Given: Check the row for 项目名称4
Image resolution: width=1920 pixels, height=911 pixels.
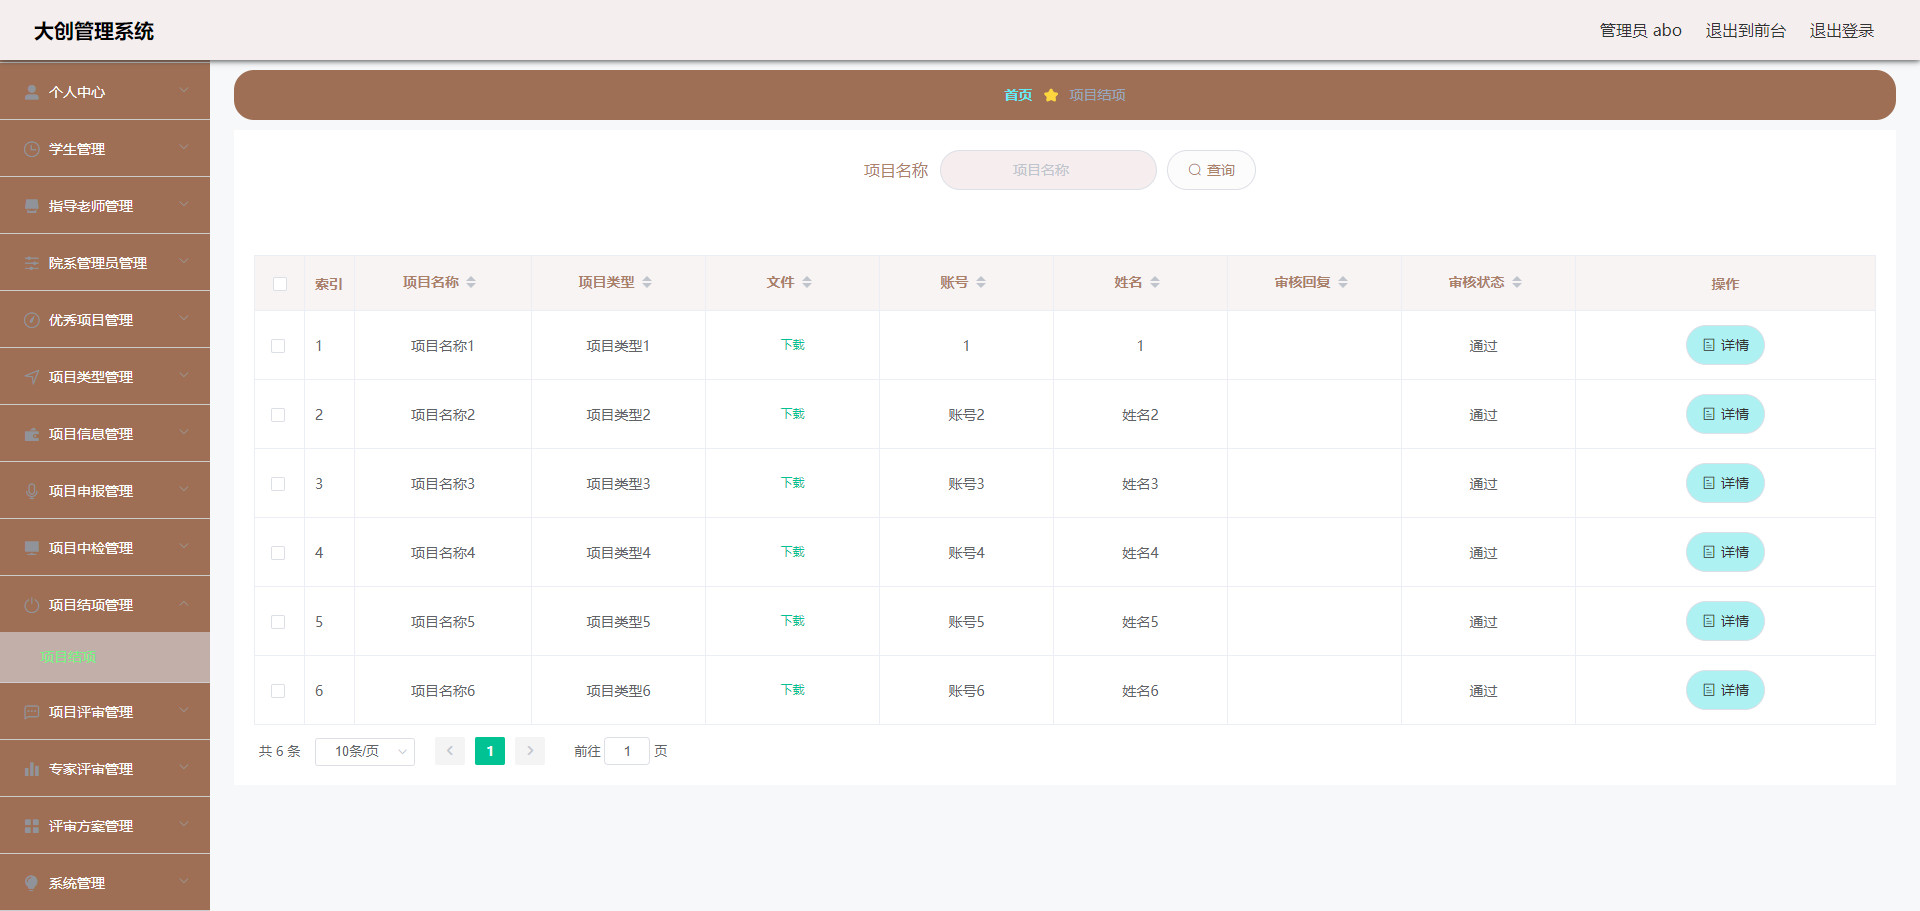Looking at the screenshot, I should (278, 553).
